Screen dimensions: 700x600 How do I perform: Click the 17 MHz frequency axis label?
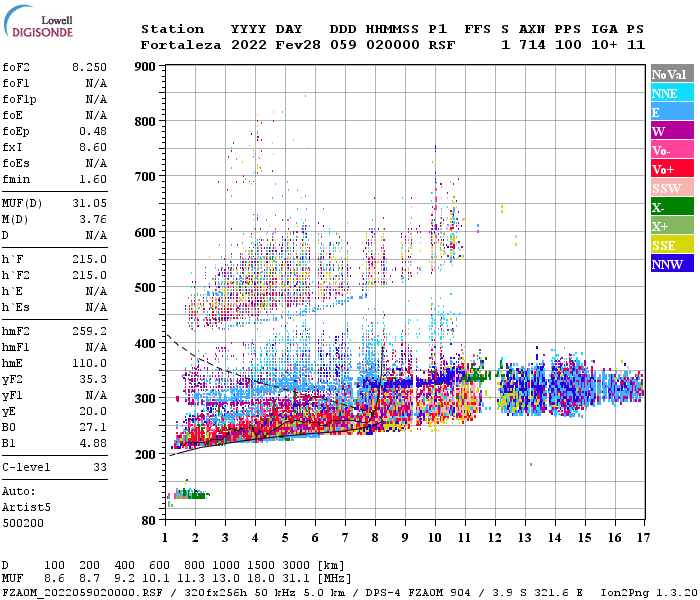coord(643,538)
